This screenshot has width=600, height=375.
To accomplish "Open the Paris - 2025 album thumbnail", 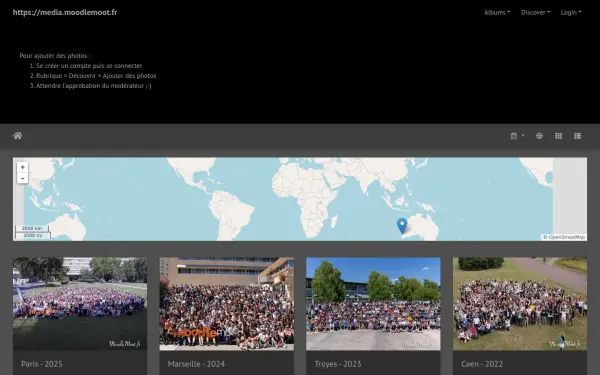I will pos(80,304).
